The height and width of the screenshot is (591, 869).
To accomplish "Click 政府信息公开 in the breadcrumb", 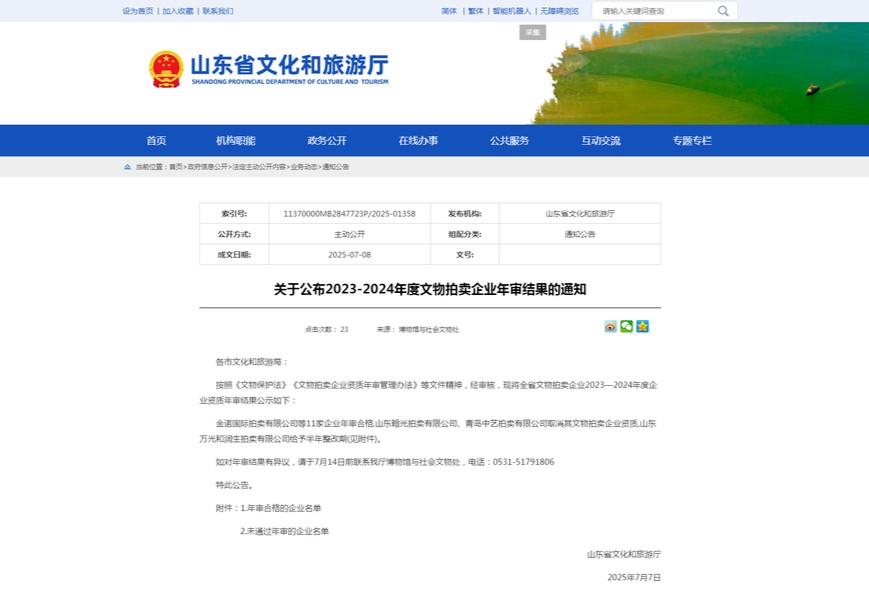I will pyautogui.click(x=207, y=167).
